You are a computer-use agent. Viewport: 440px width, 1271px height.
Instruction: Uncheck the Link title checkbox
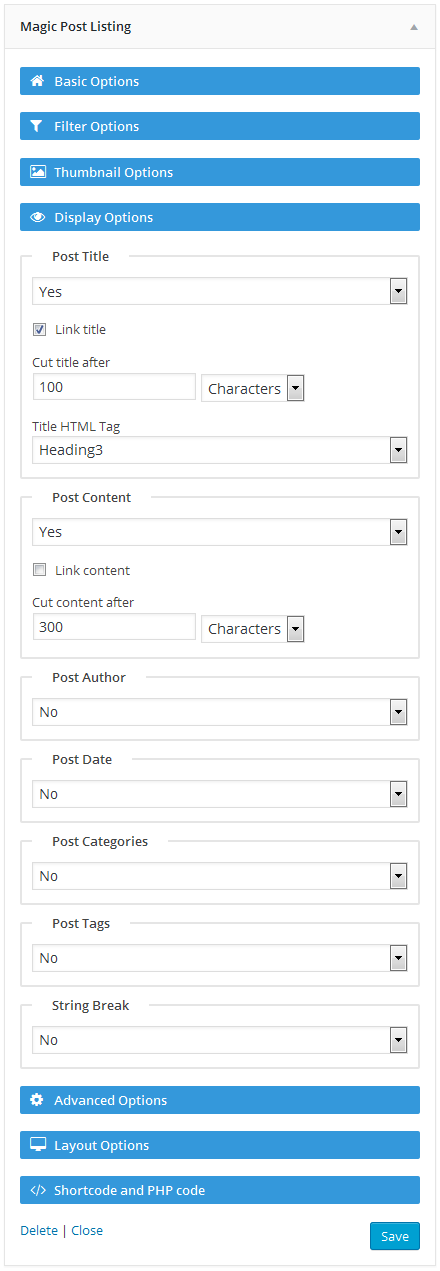(40, 329)
